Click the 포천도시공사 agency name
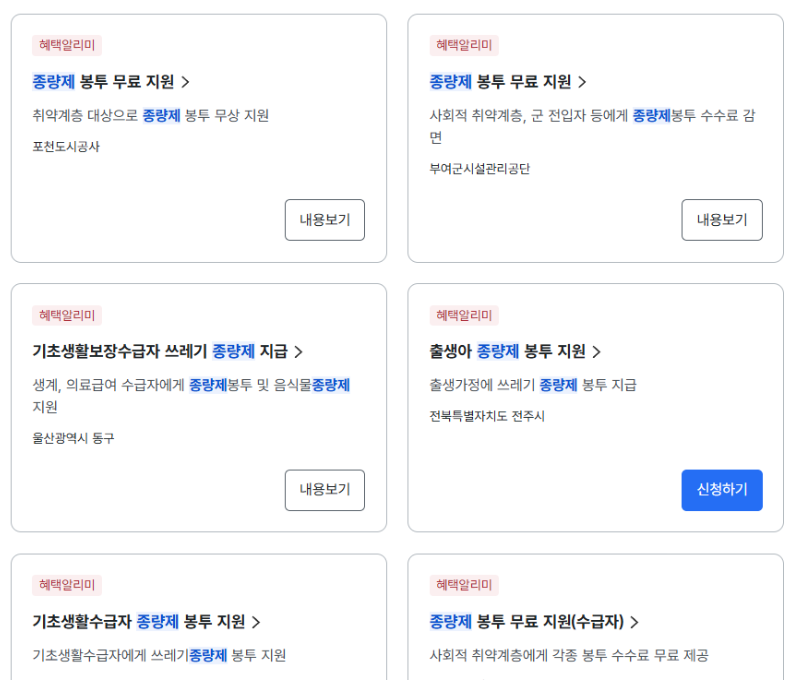The height and width of the screenshot is (681, 787). tap(66, 147)
